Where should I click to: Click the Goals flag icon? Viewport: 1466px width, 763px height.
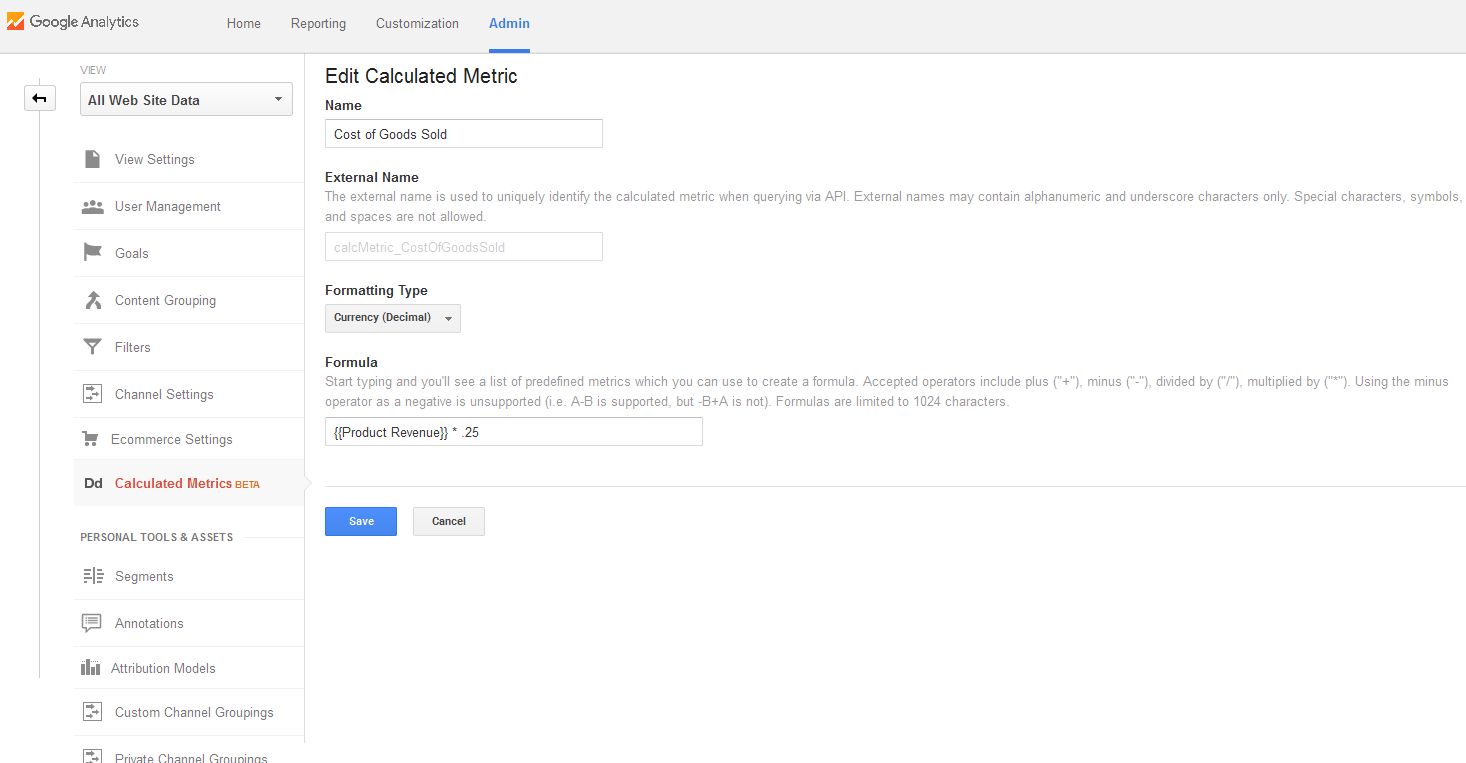(x=92, y=253)
